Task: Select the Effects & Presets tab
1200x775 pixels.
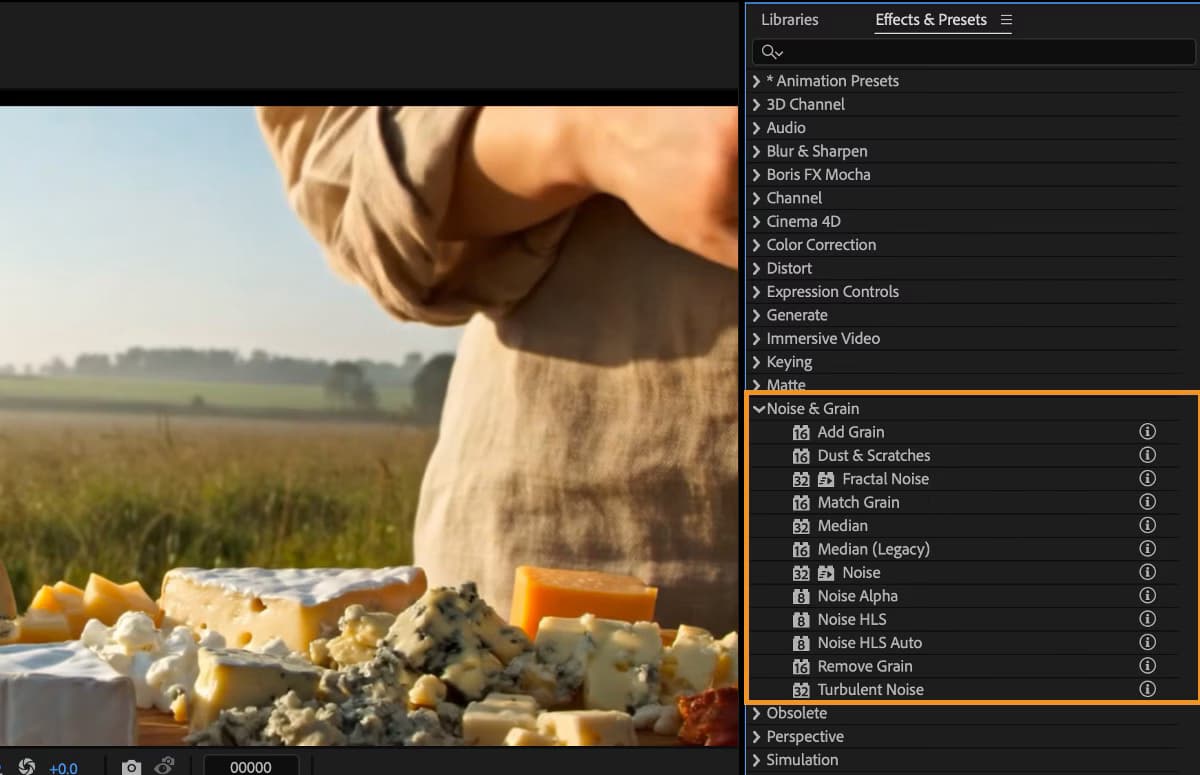Action: 931,19
